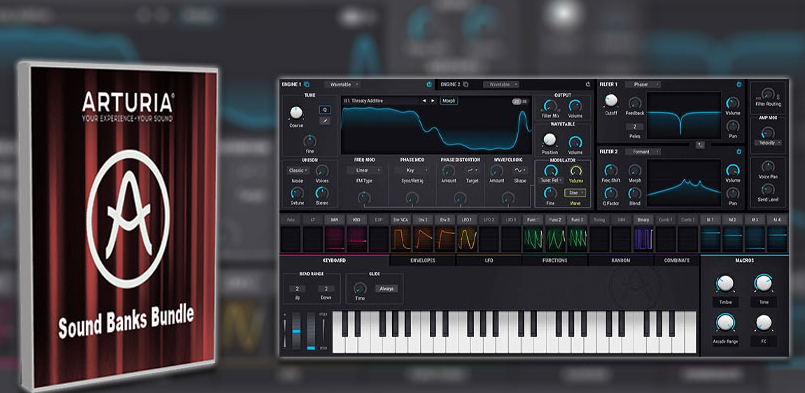Open Engine 2 type dropdown
805x393 pixels.
pos(502,84)
